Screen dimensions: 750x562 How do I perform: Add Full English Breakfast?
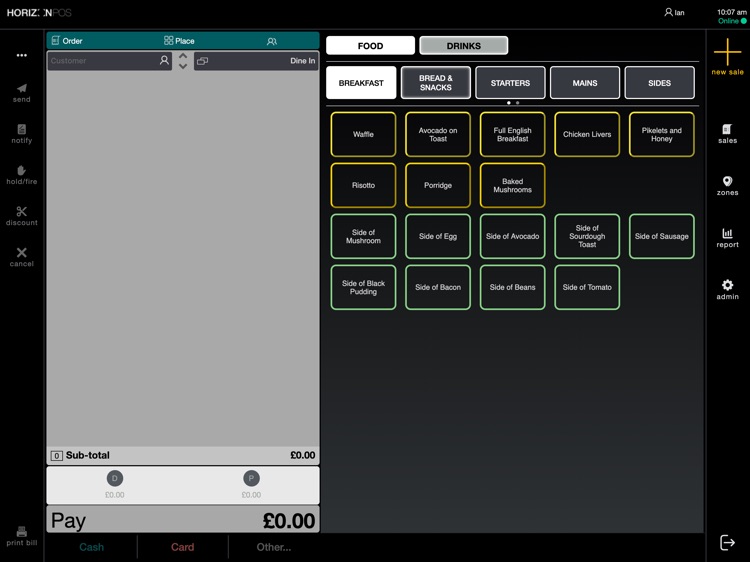512,134
